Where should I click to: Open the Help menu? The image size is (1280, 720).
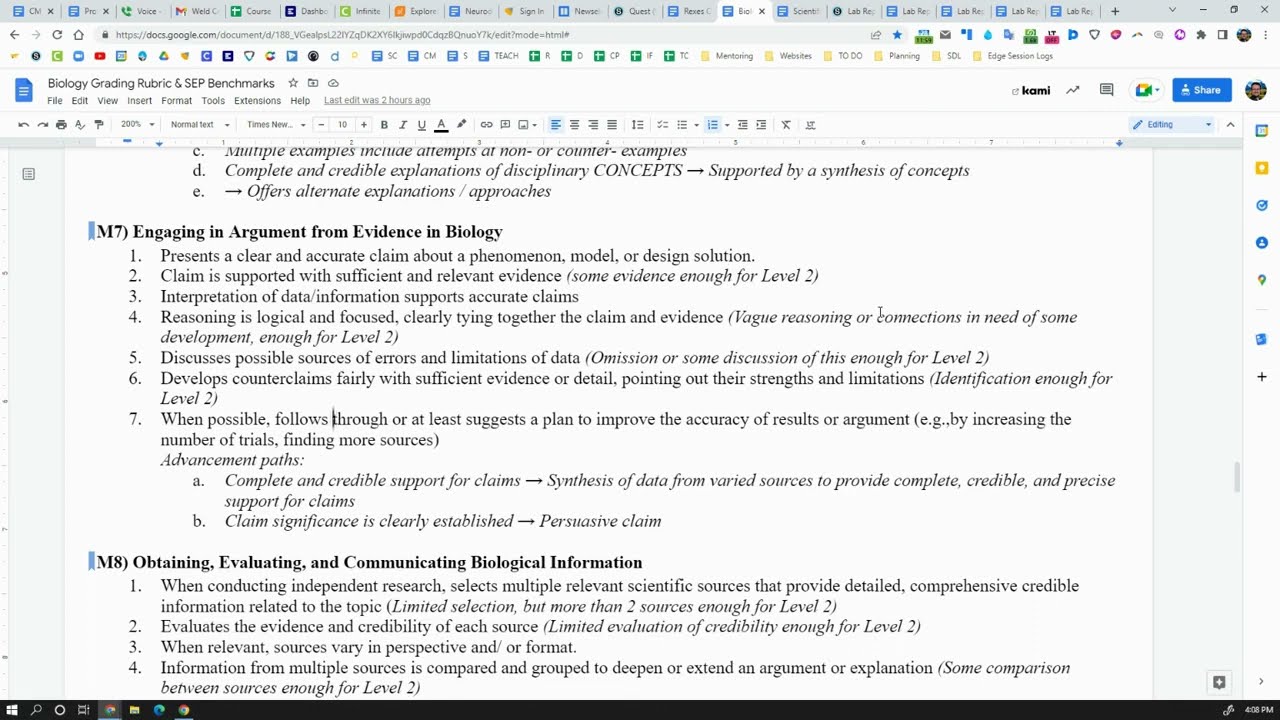(x=300, y=101)
